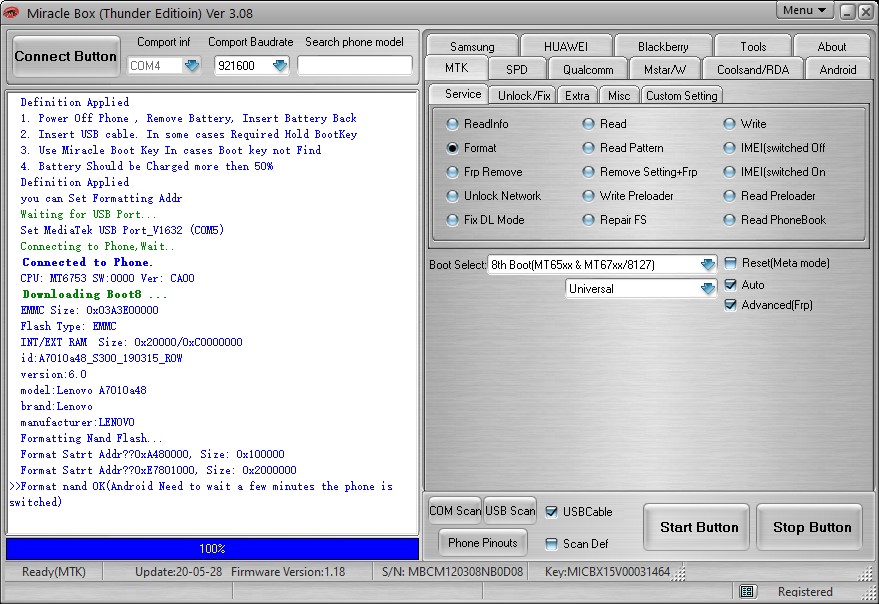Switch to the Samsung tab
The image size is (879, 604).
point(472,47)
